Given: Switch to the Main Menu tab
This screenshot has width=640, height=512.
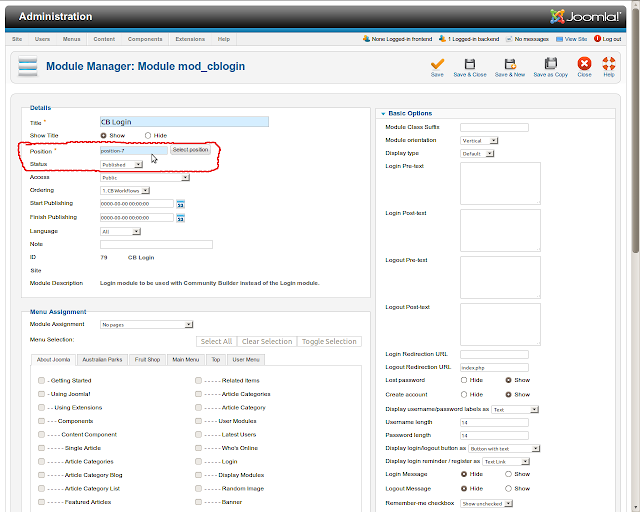Looking at the screenshot, I should tap(186, 360).
